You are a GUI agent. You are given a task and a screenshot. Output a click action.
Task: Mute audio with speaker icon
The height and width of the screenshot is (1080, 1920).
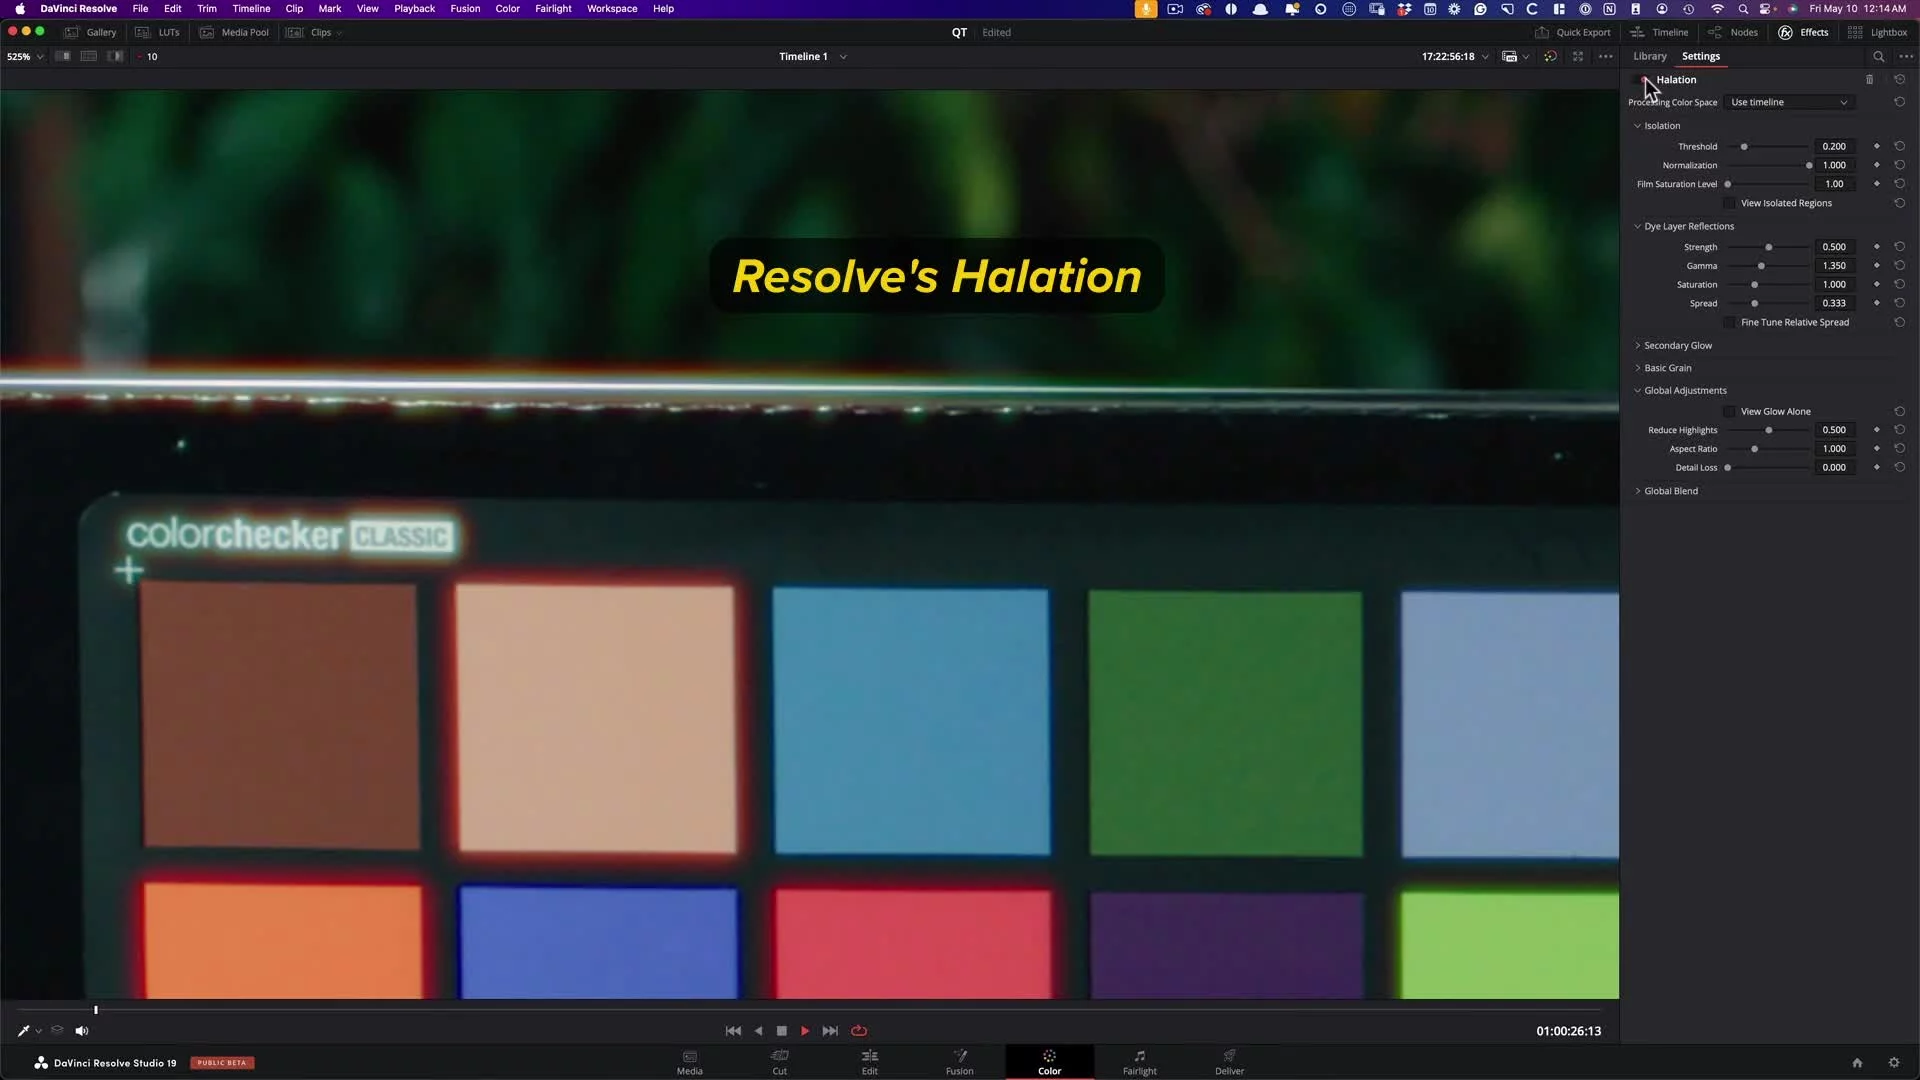coord(82,1031)
